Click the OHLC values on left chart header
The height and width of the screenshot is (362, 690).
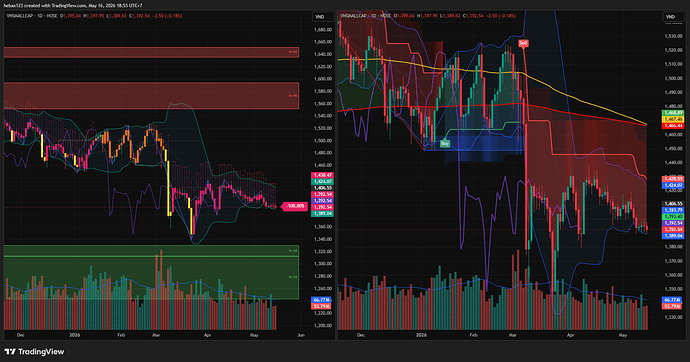pyautogui.click(x=122, y=16)
